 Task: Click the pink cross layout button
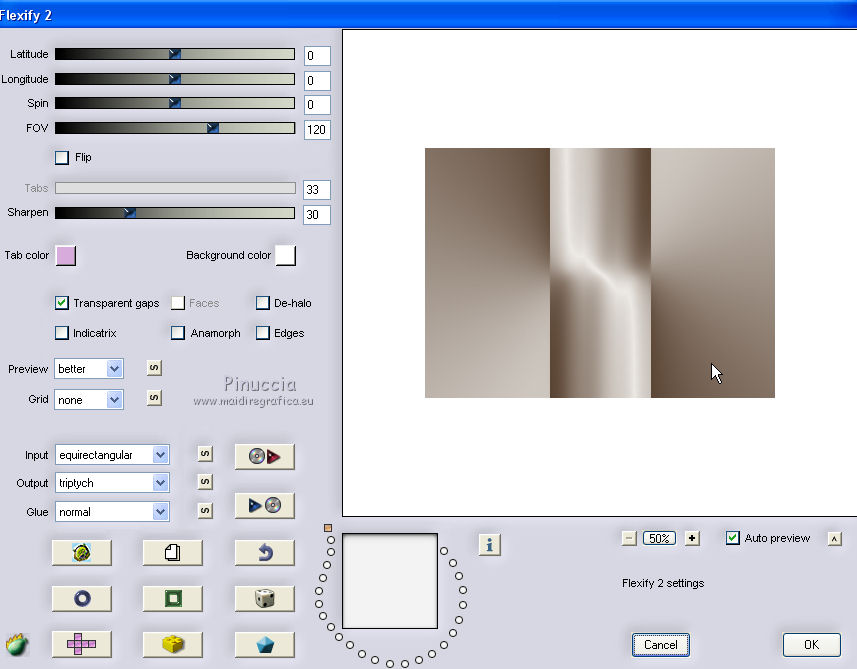tap(81, 644)
